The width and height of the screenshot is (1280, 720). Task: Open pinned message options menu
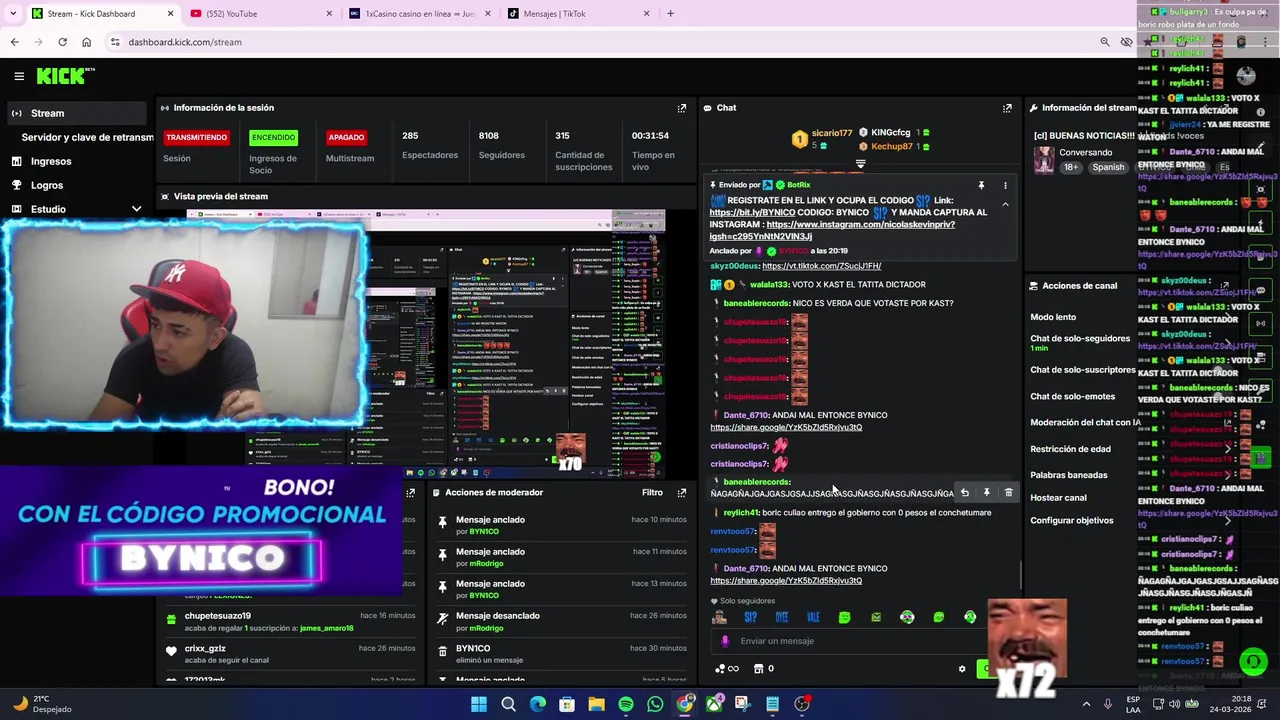(1005, 185)
